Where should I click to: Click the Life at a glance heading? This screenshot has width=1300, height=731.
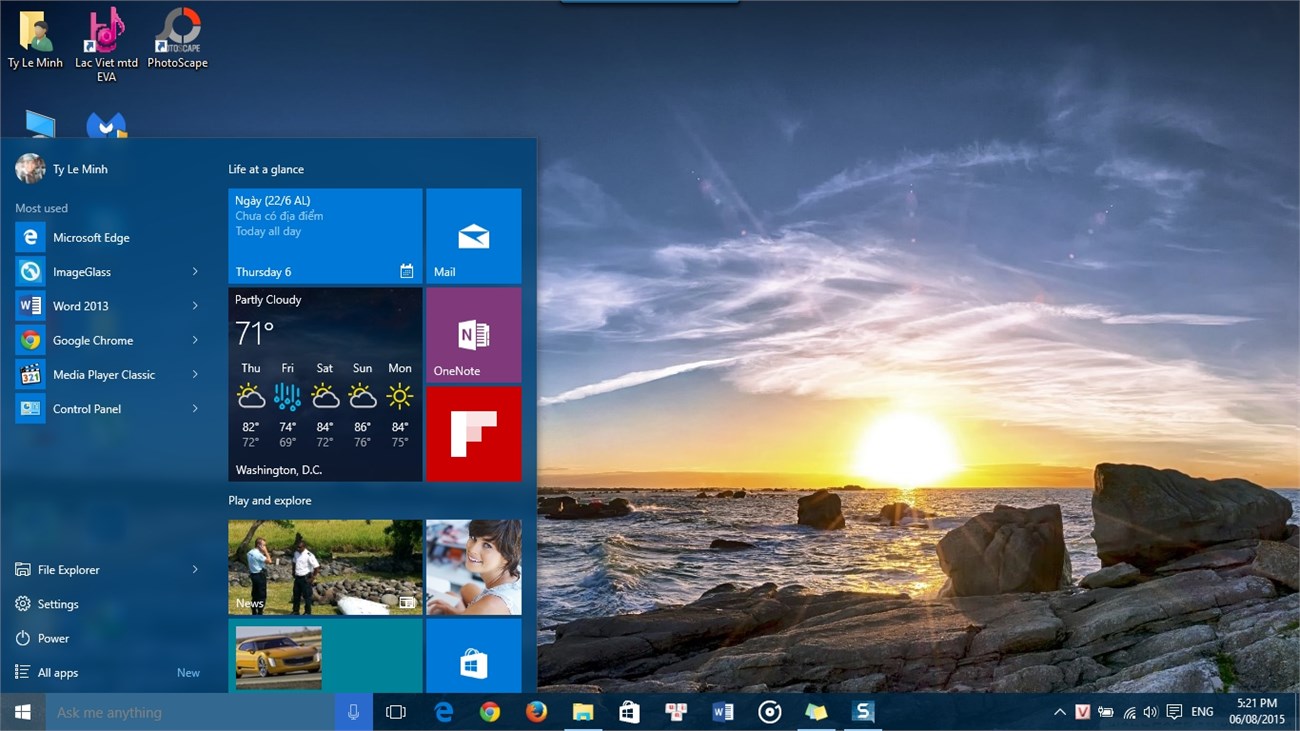(266, 169)
